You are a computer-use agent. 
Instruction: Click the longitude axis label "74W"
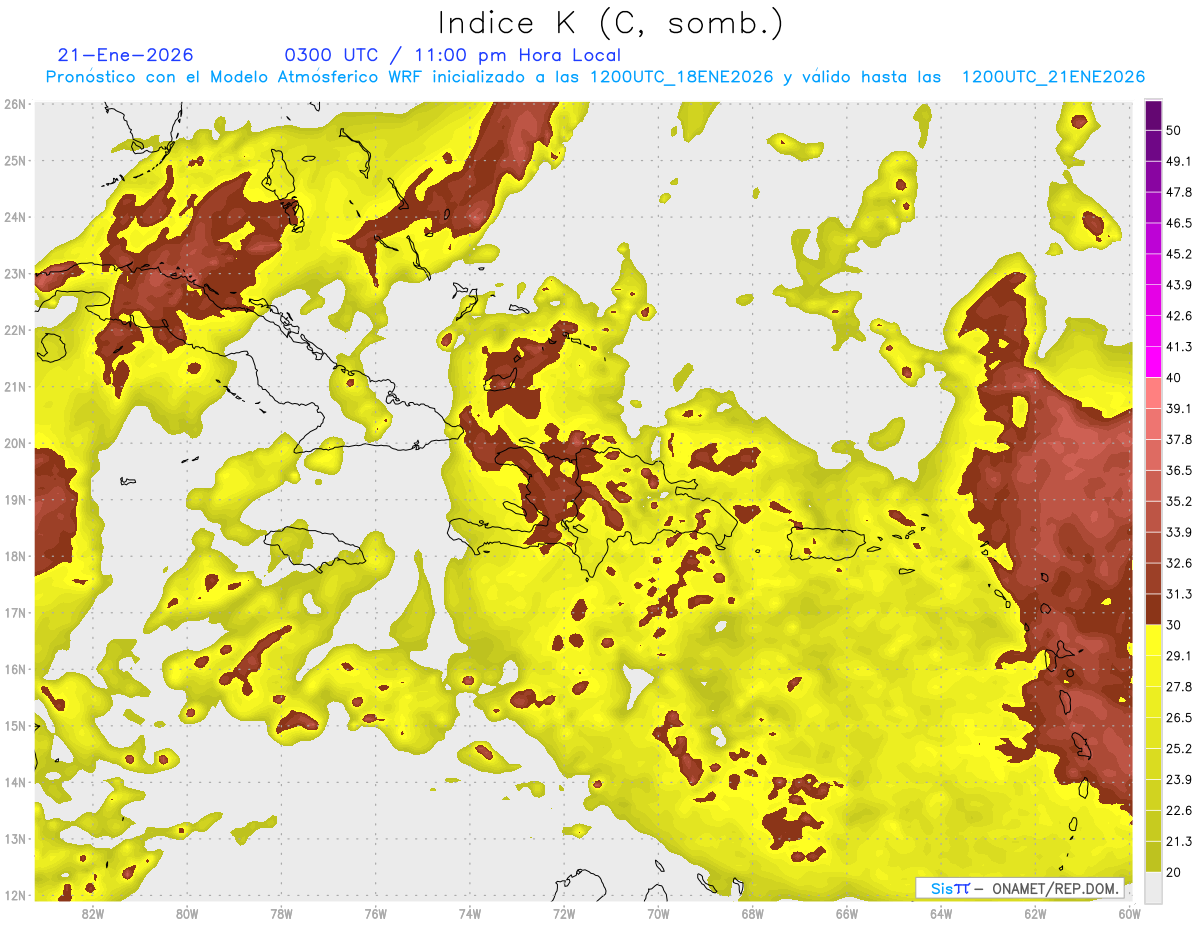tap(470, 914)
